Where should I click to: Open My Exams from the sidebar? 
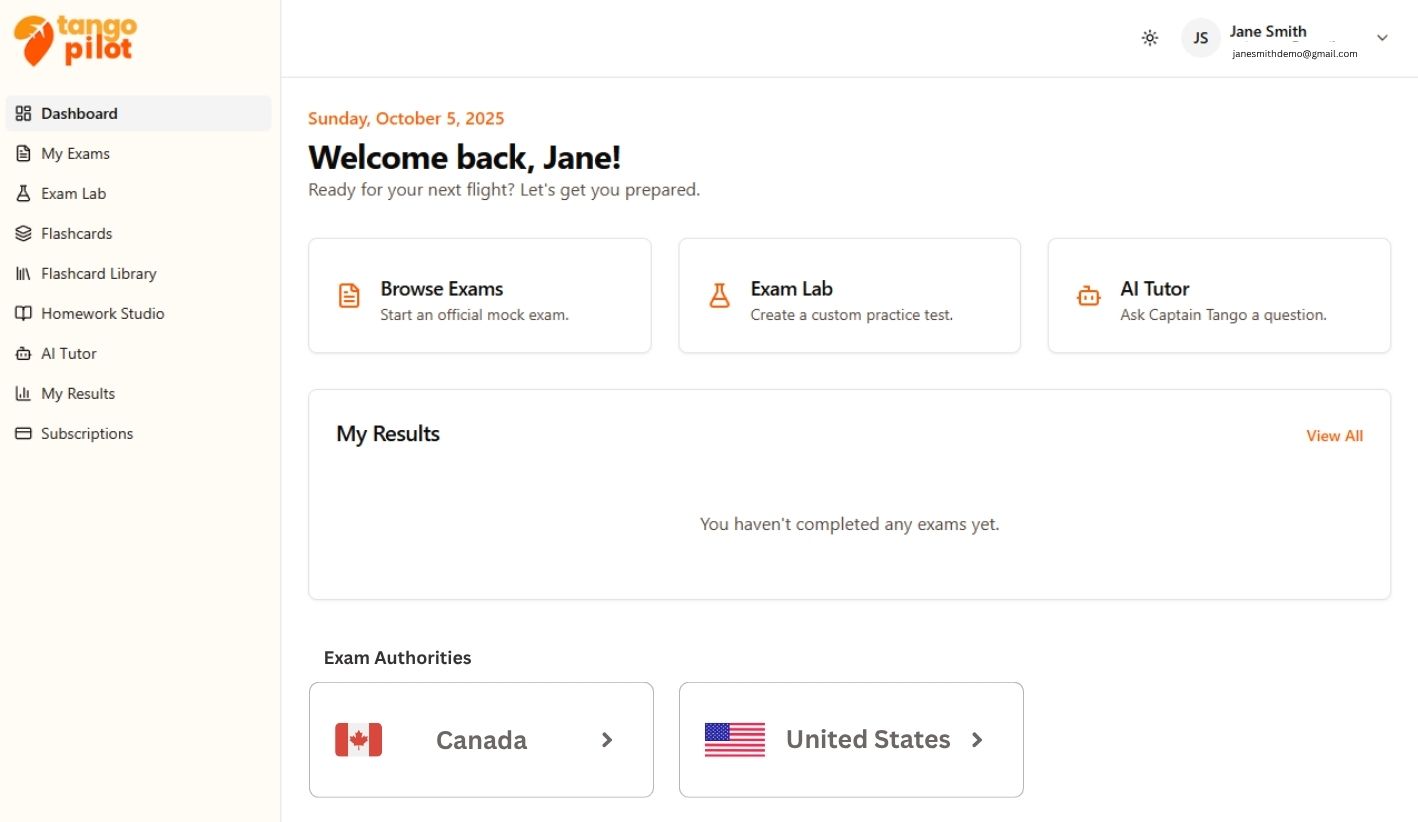(75, 154)
